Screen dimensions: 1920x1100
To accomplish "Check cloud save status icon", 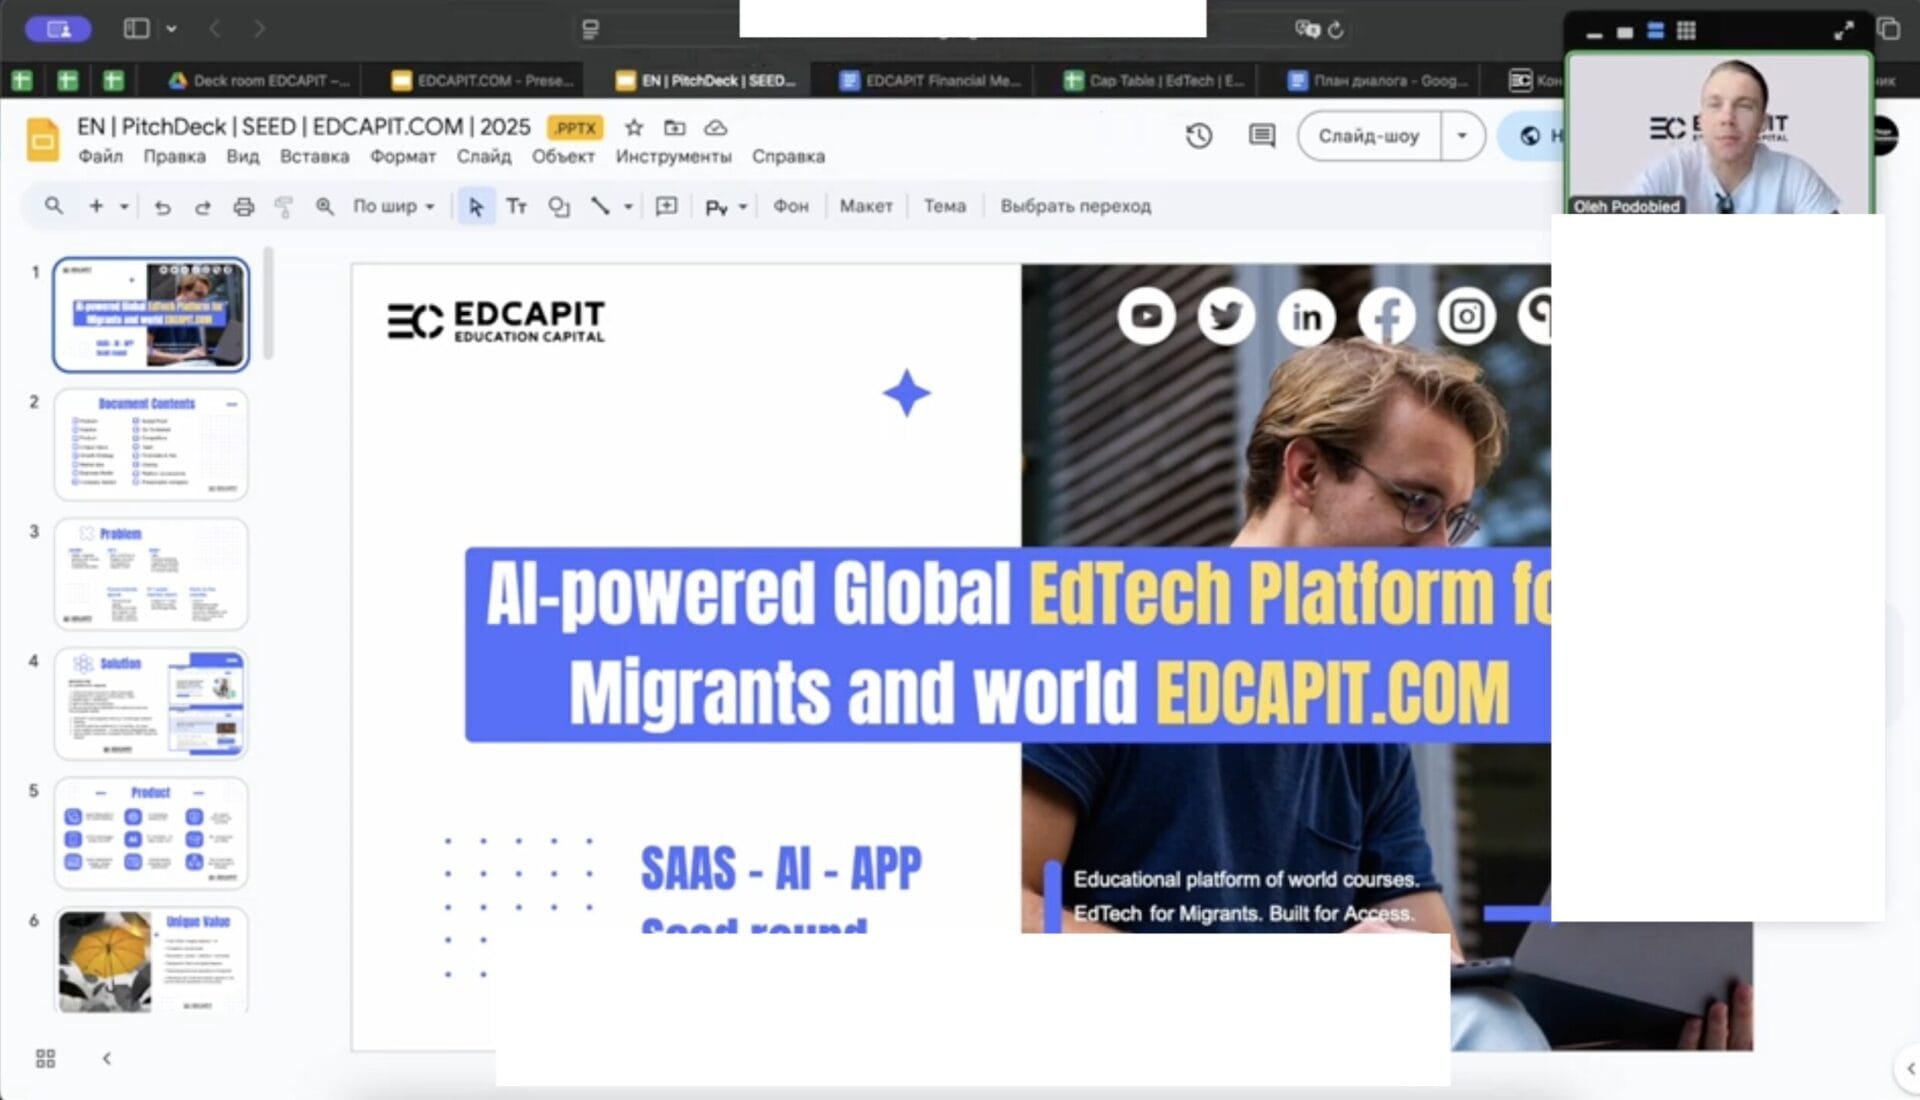I will pos(715,128).
